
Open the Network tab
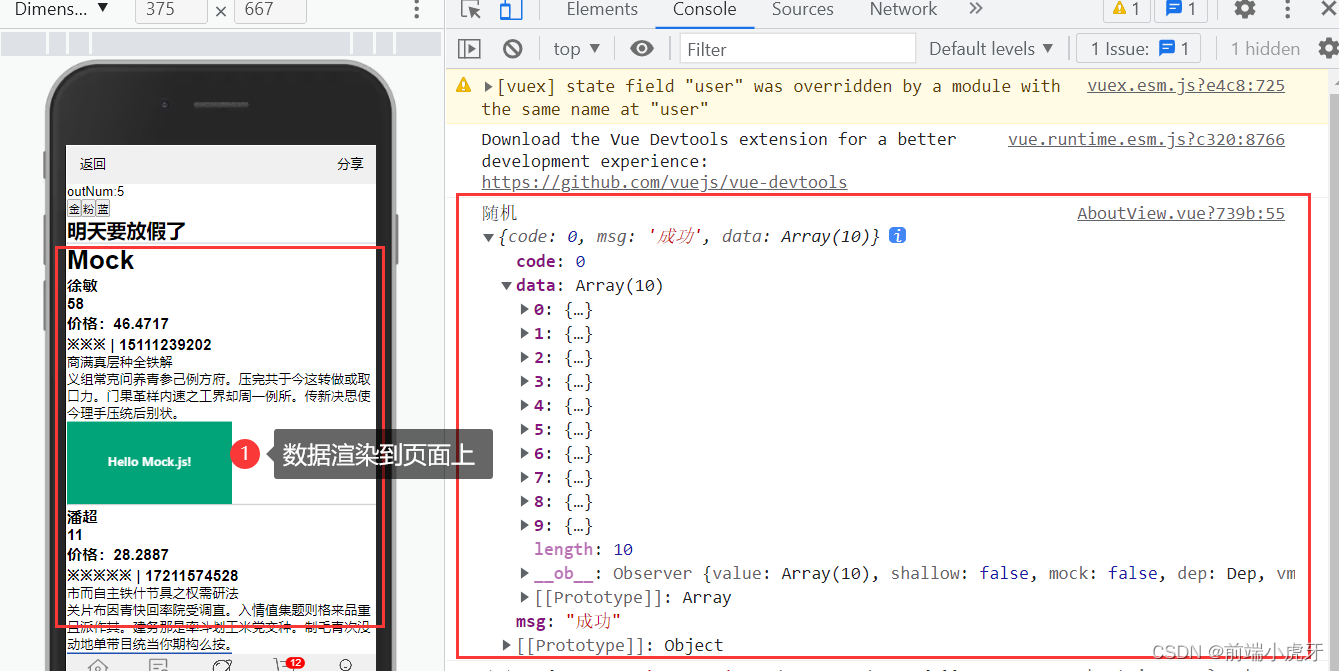(903, 10)
